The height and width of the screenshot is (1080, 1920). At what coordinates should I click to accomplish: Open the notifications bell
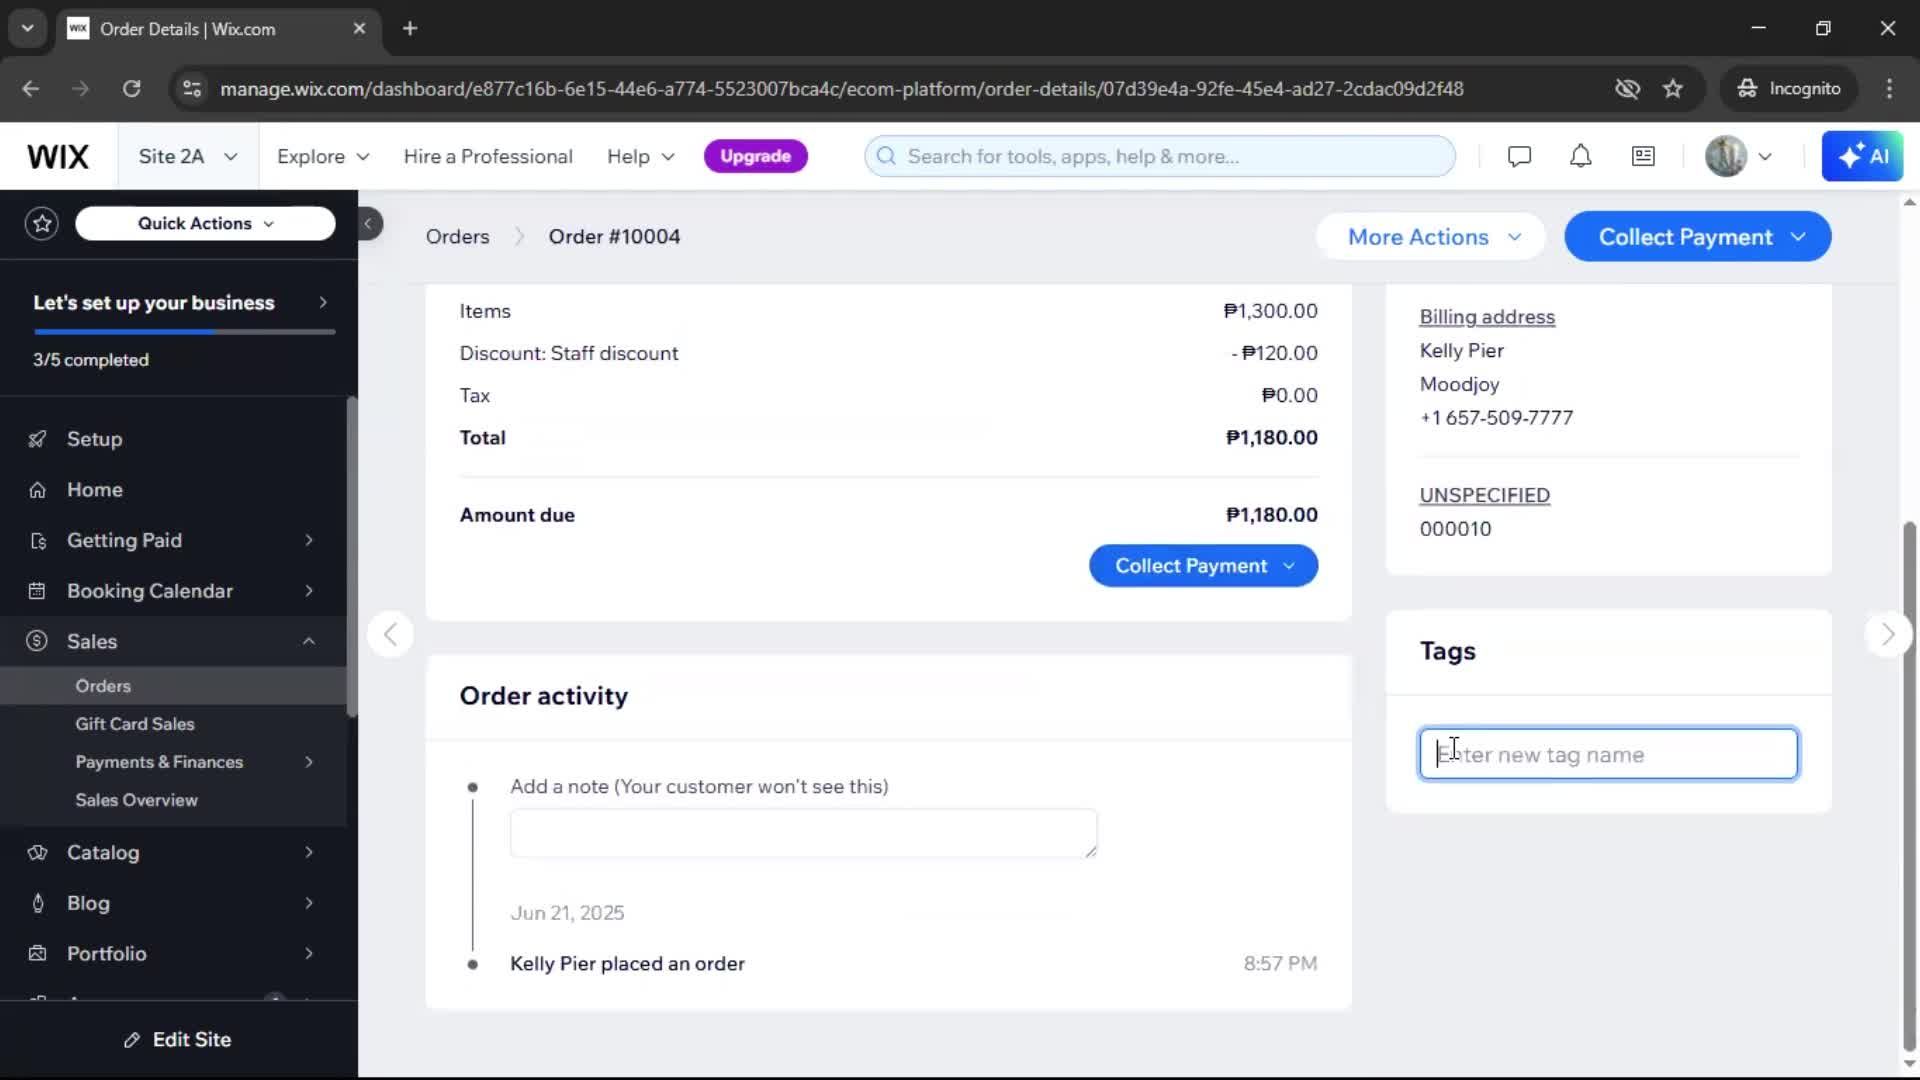pos(1580,156)
